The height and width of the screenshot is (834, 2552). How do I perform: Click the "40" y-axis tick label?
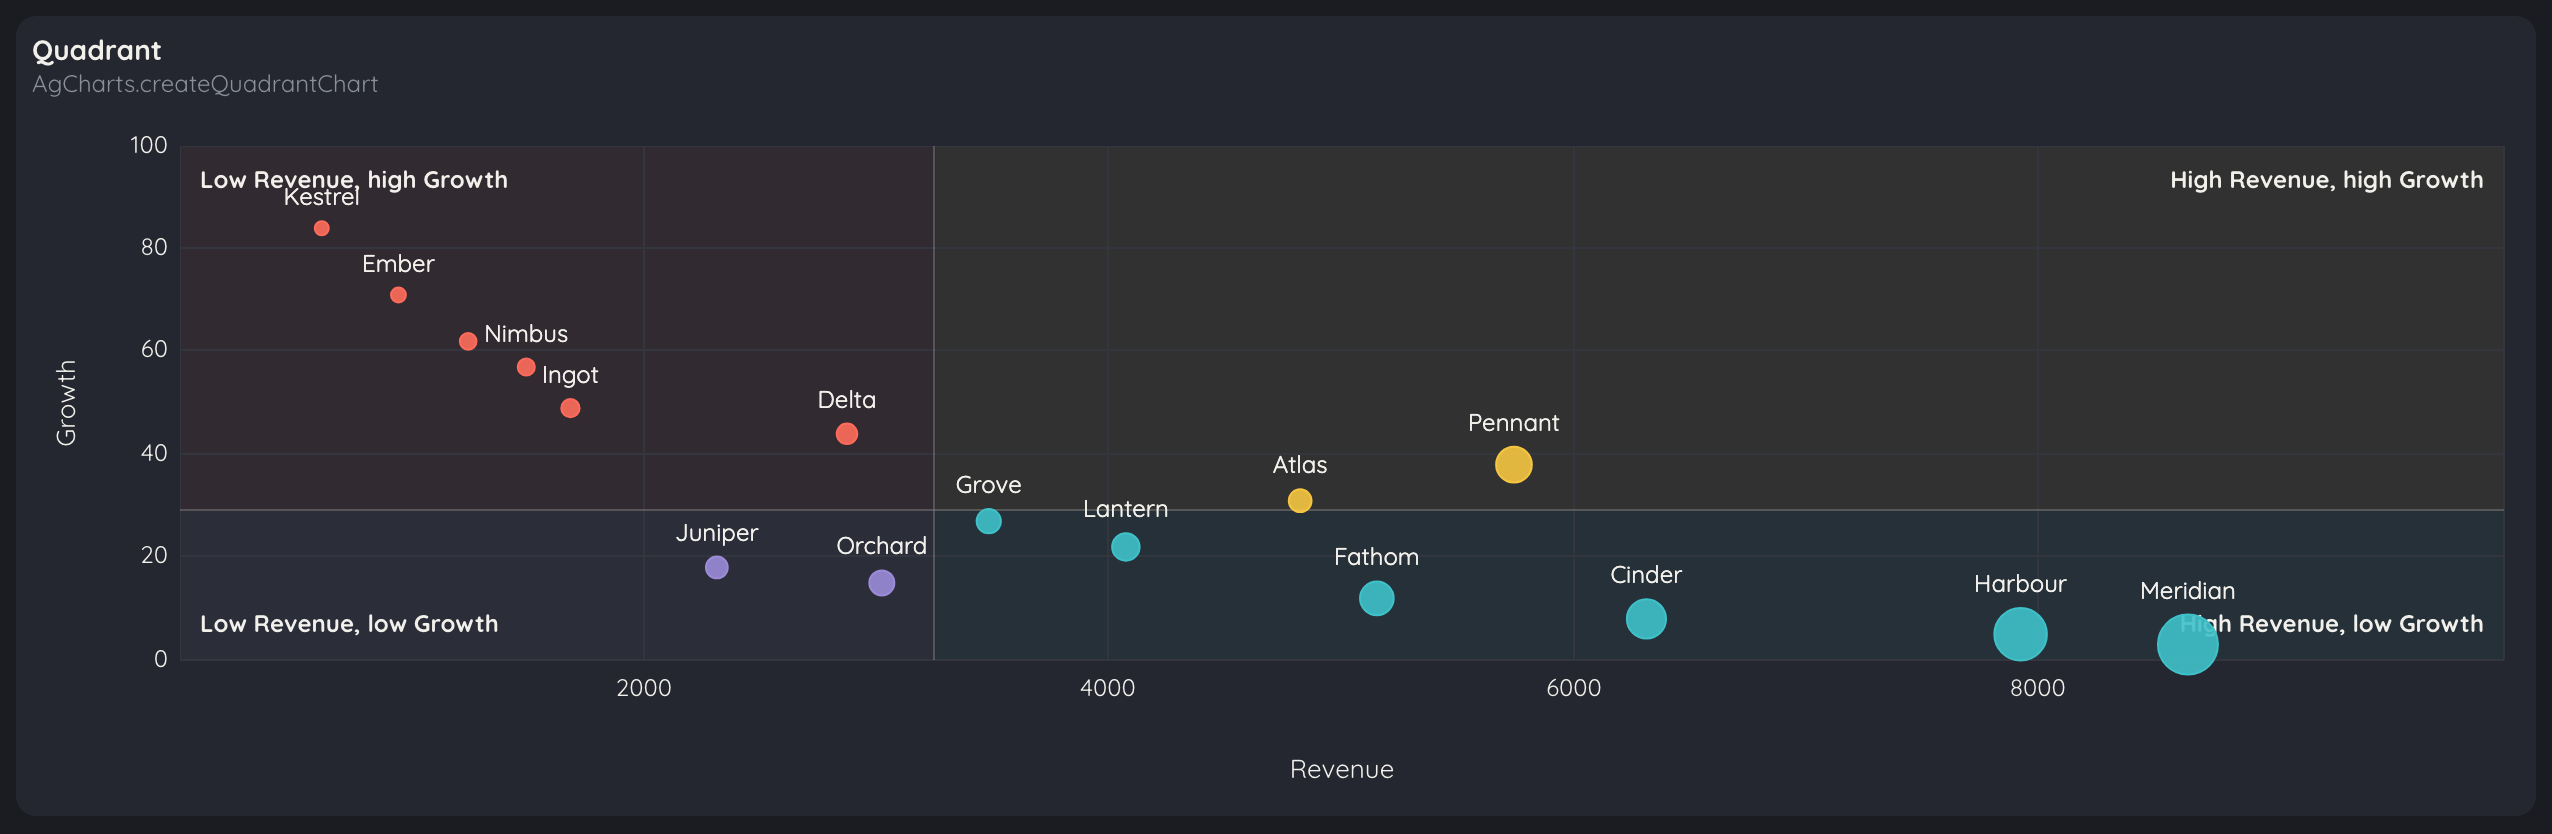[x=154, y=453]
